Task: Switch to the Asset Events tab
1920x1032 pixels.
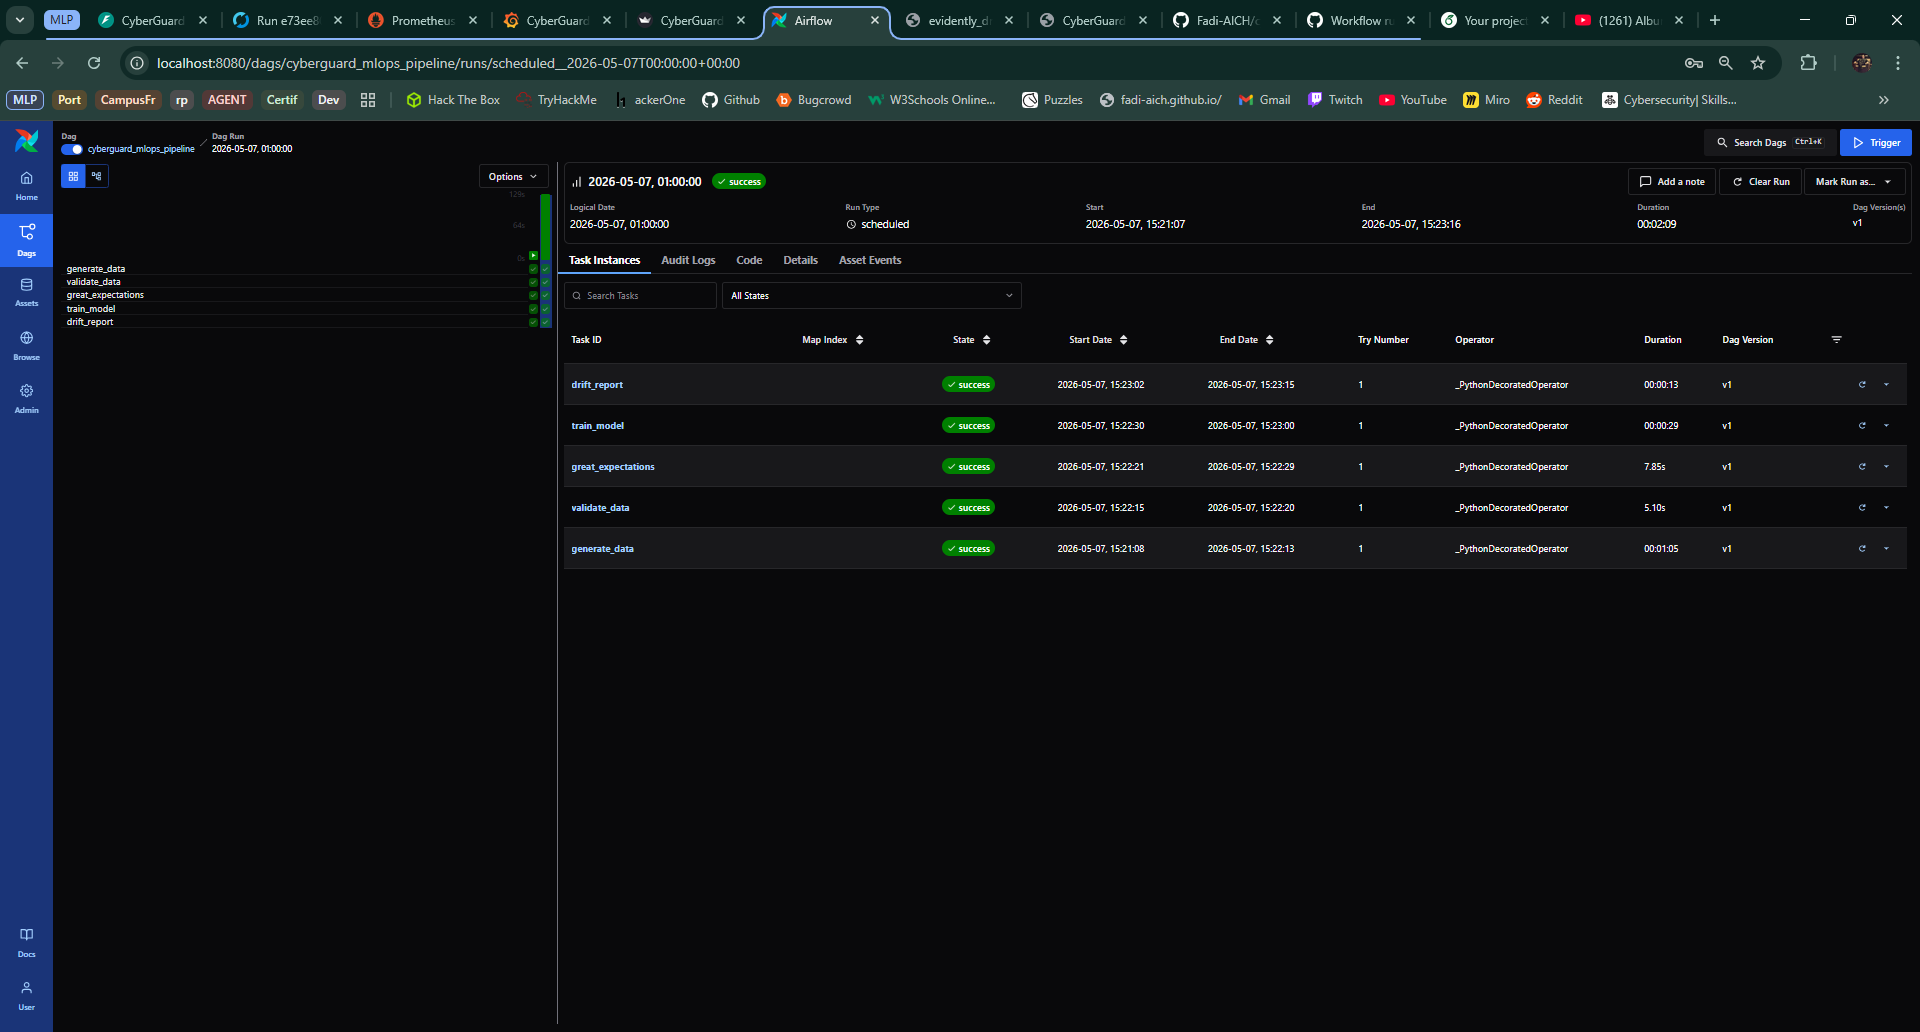Action: (870, 260)
